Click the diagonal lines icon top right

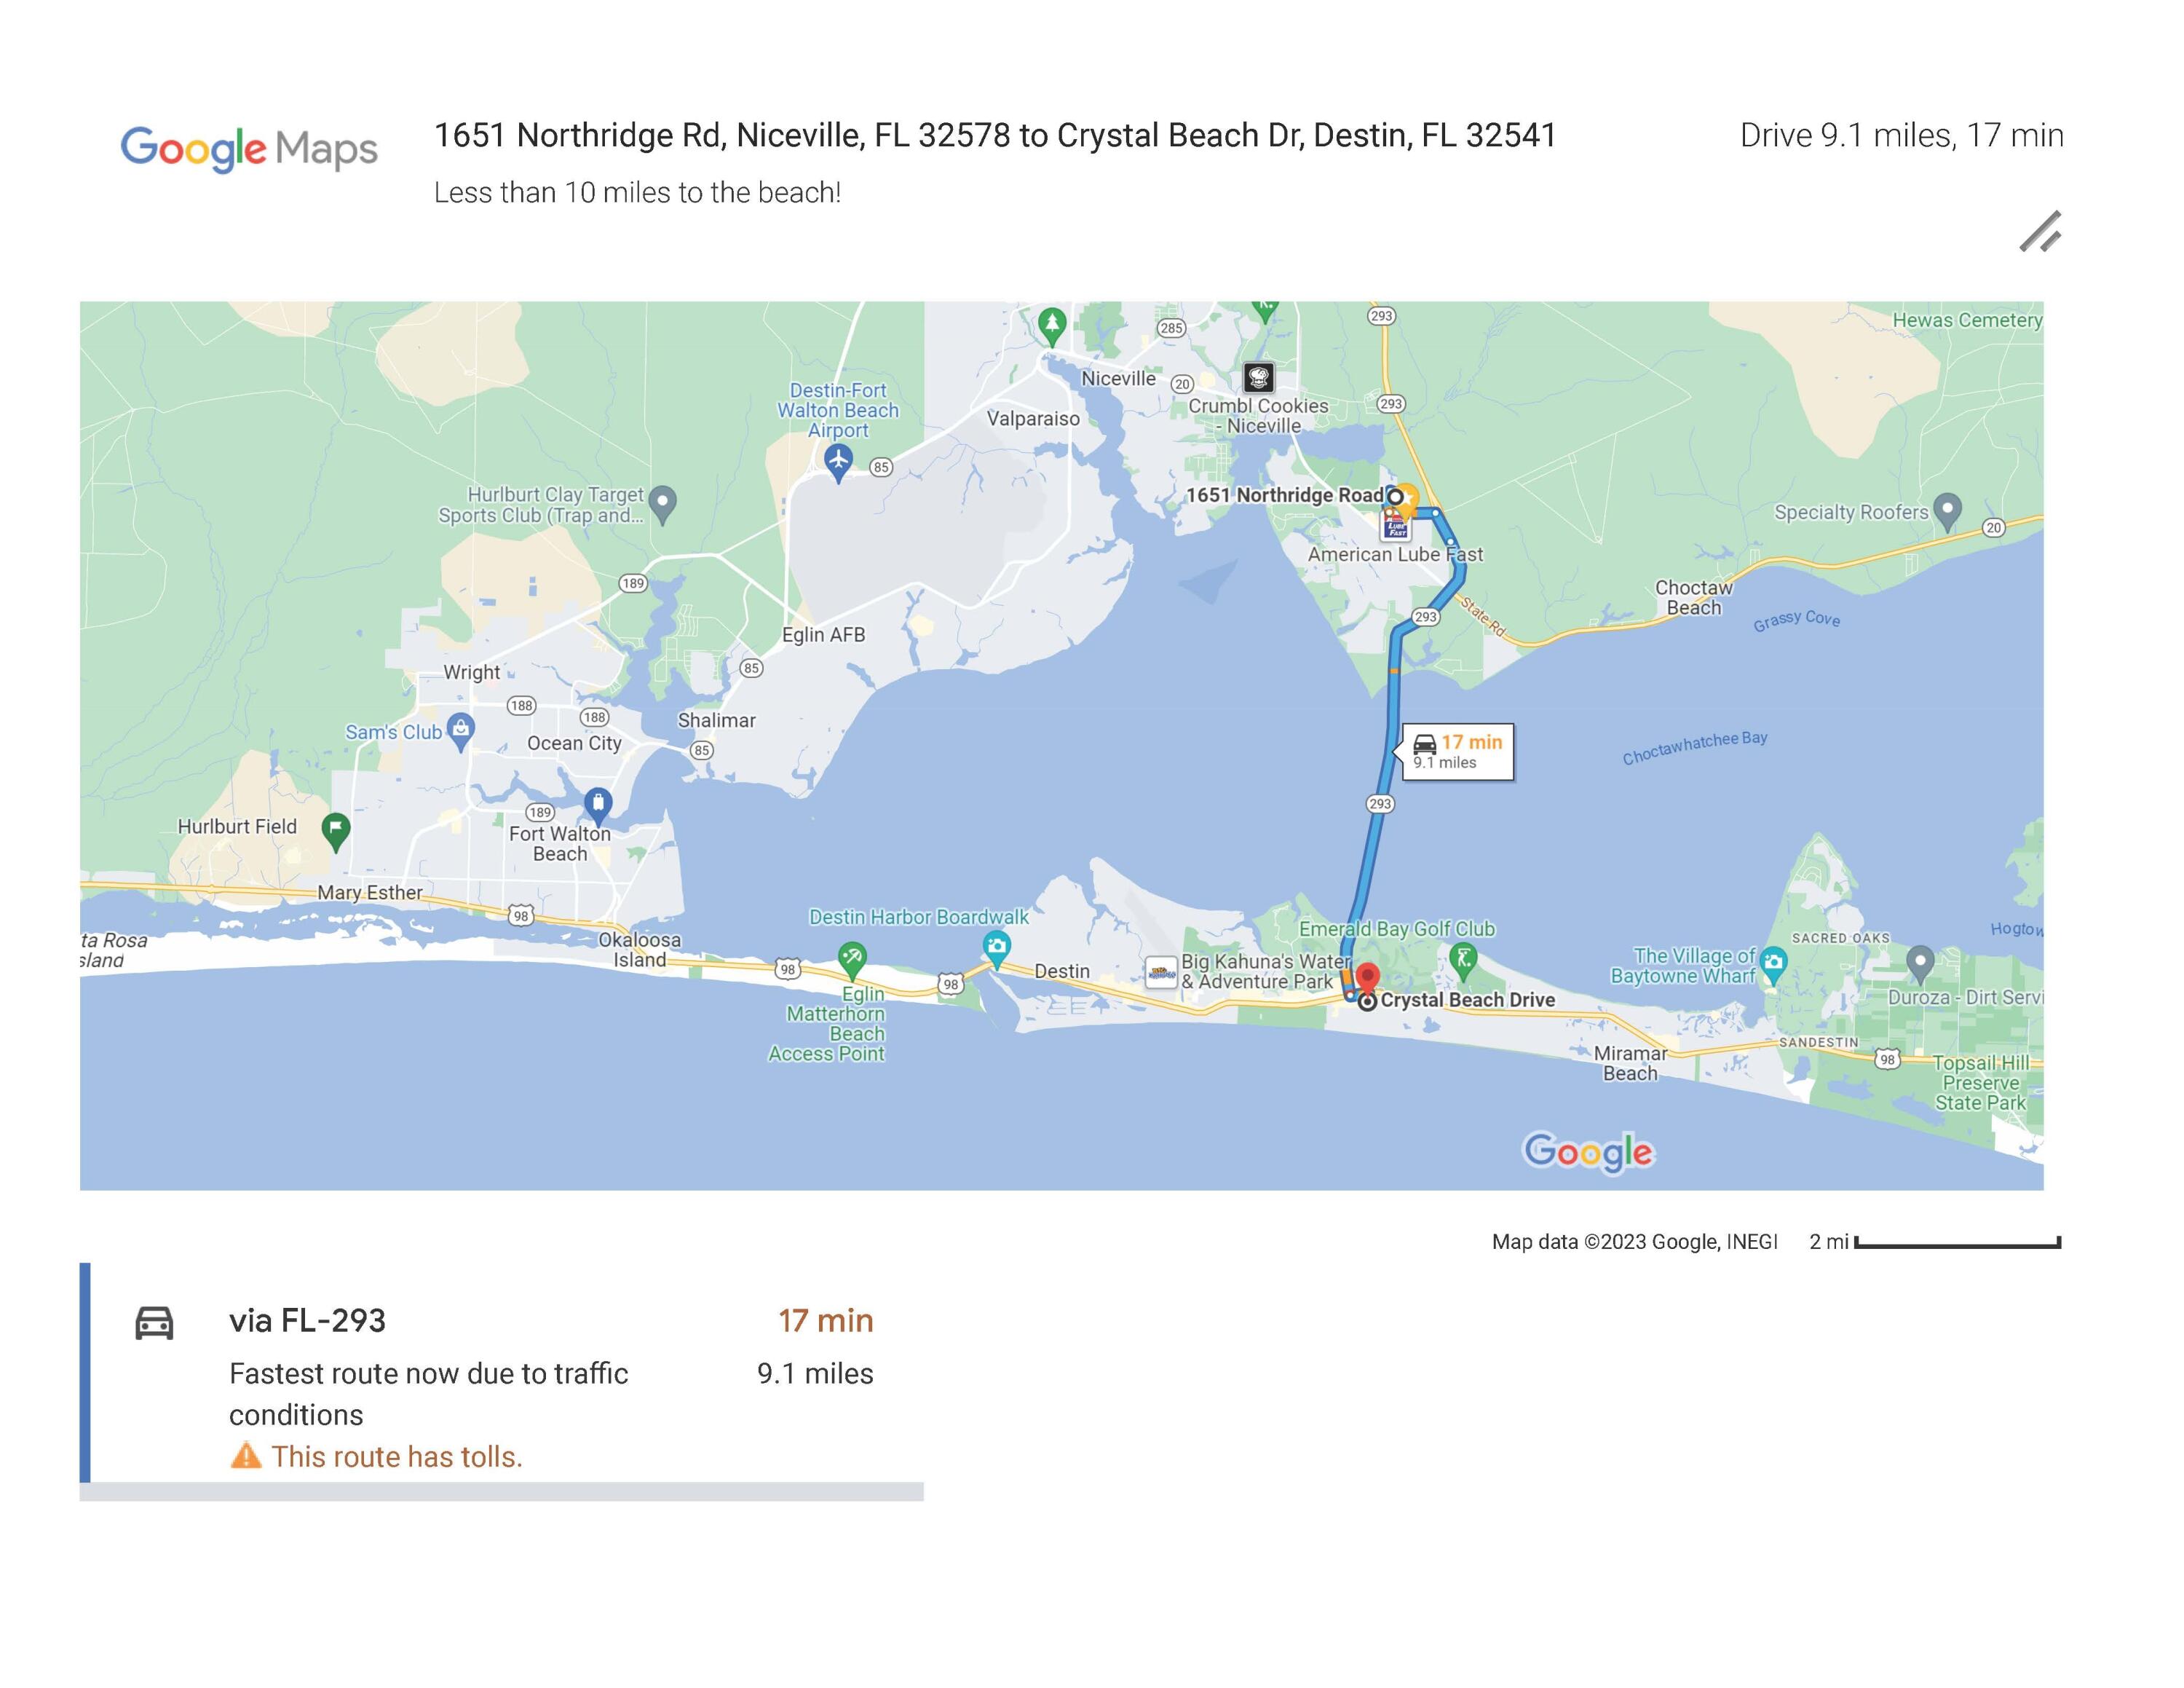[2040, 232]
